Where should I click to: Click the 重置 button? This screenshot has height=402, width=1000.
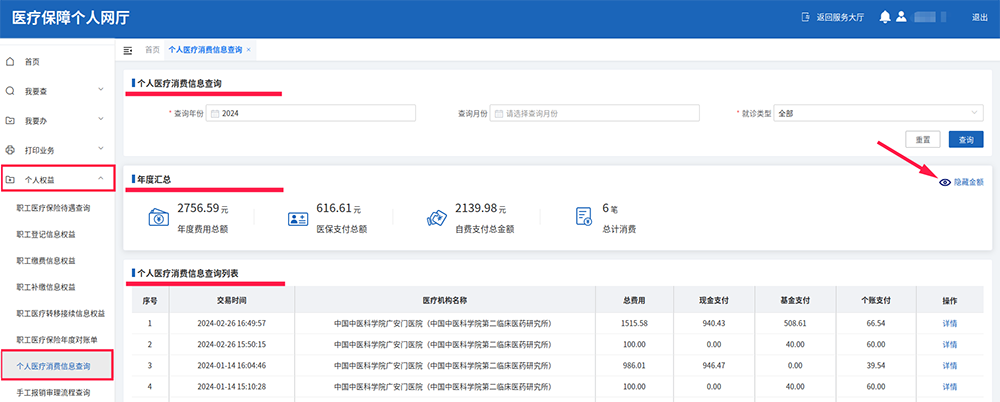(923, 140)
